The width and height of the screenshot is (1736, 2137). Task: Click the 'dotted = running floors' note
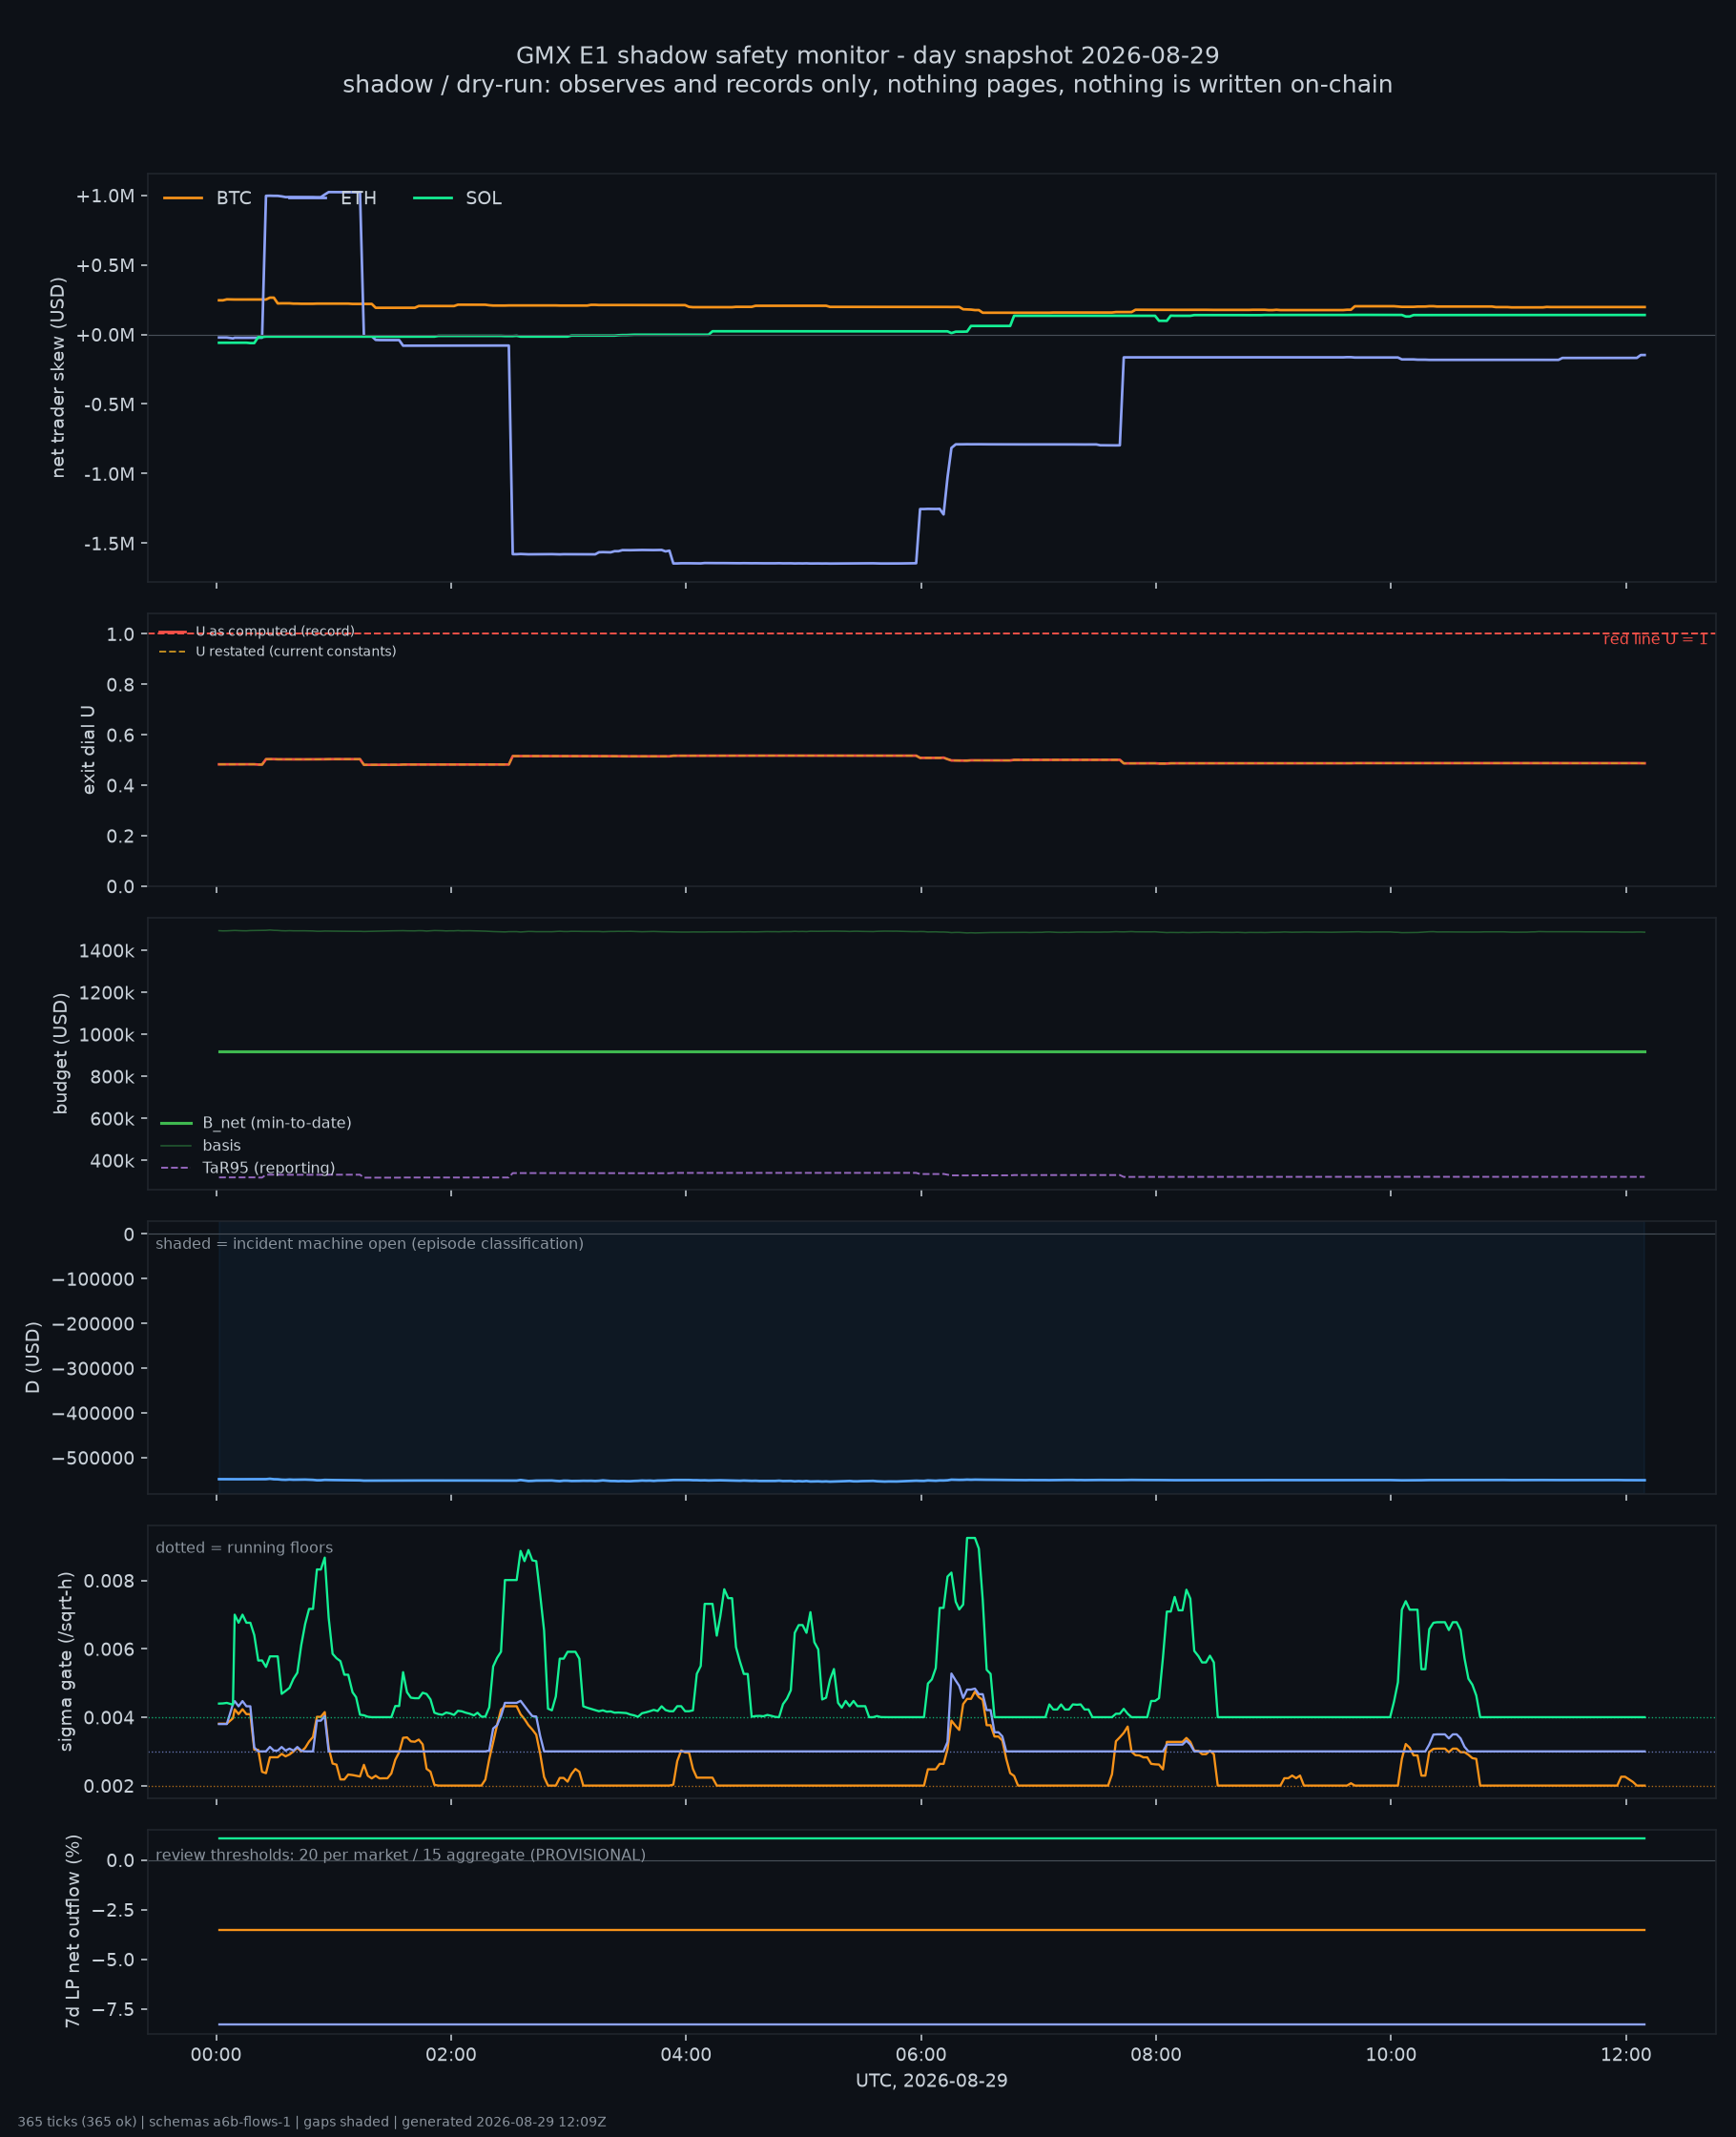(244, 1548)
